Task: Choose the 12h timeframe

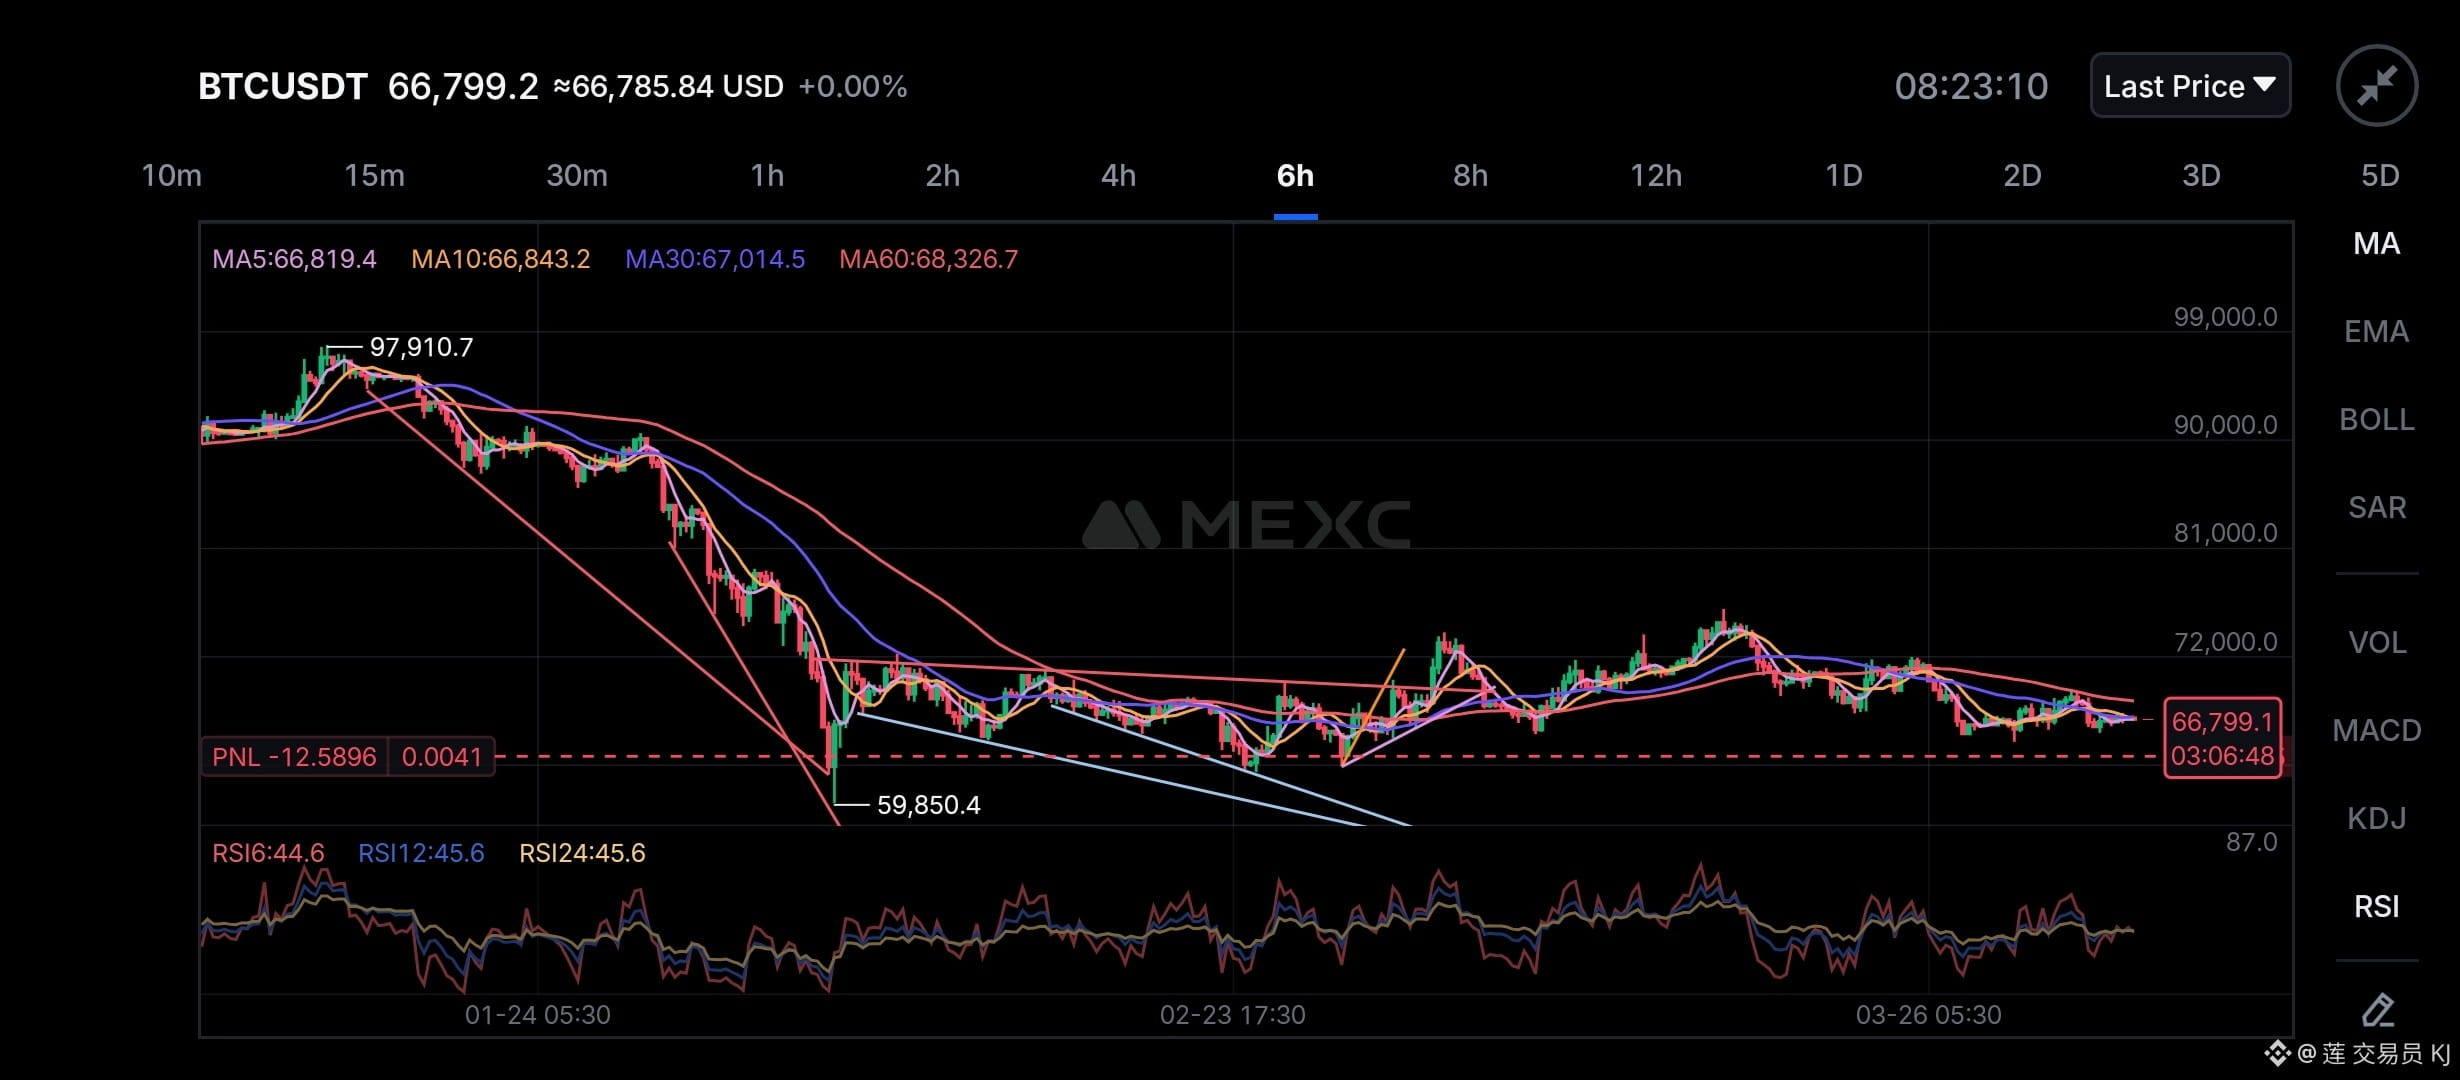Action: click(x=1656, y=176)
